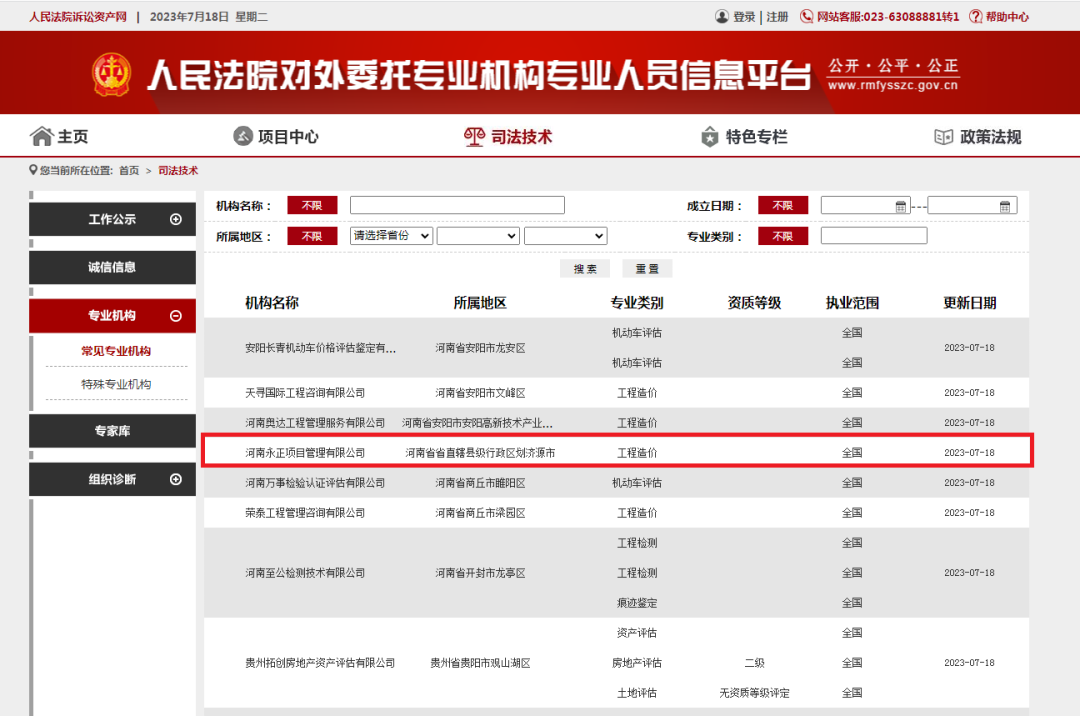Click the location pin icon in breadcrumb
The width and height of the screenshot is (1080, 716).
pos(33,170)
